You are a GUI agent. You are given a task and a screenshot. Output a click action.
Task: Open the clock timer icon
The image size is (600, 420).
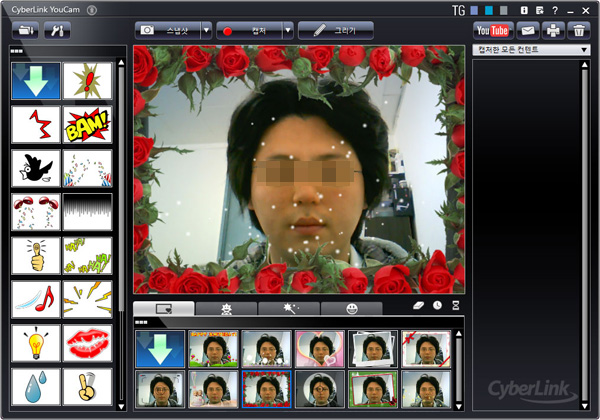[437, 305]
